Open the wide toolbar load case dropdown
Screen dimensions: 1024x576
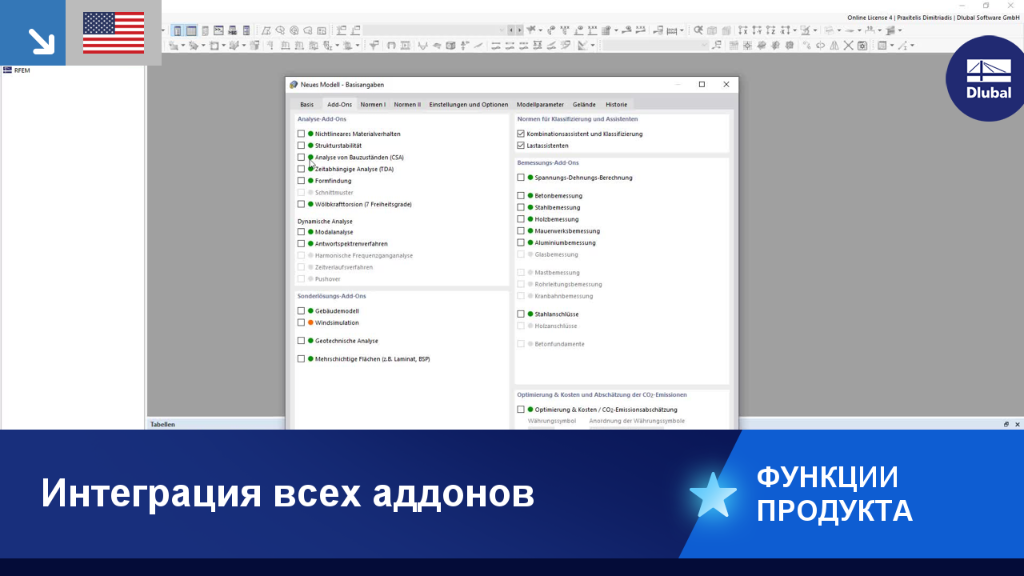435,30
